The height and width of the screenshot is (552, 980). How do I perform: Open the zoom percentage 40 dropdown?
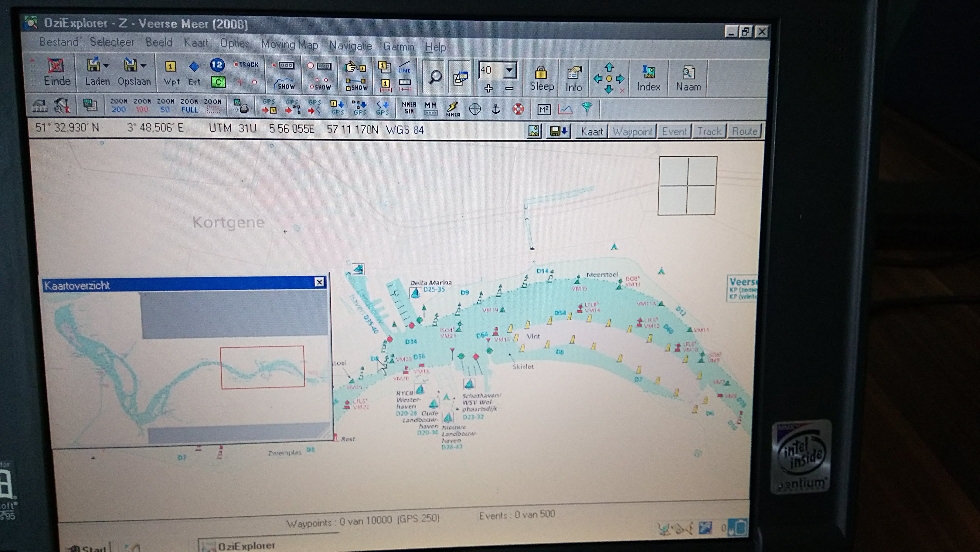510,70
